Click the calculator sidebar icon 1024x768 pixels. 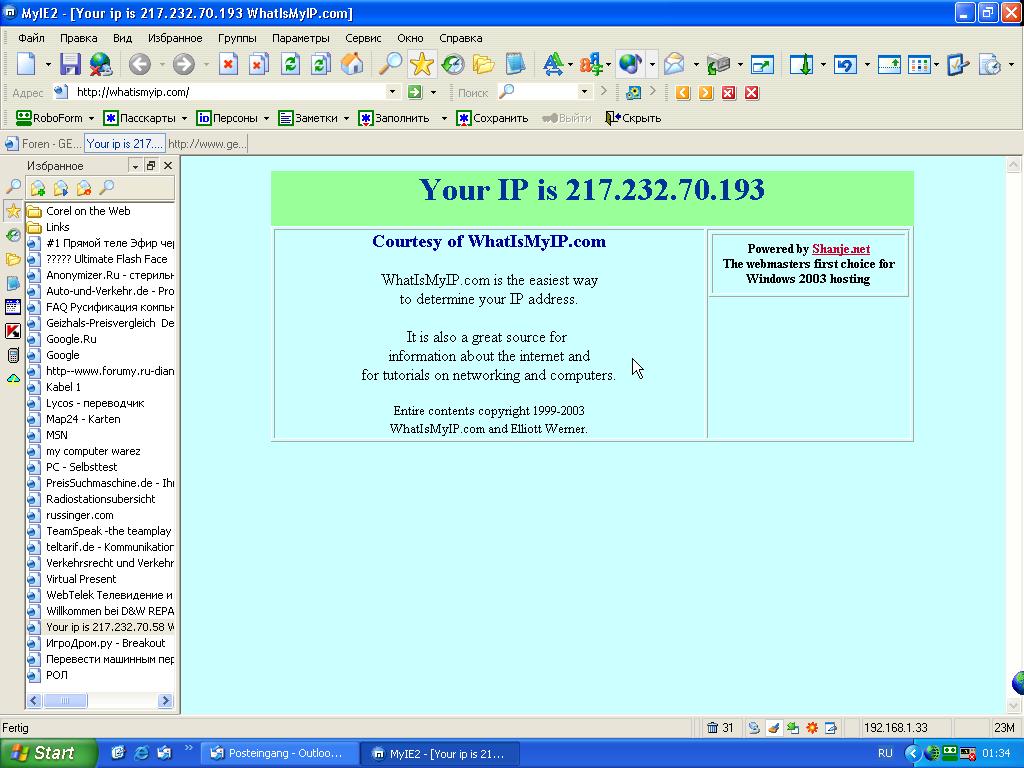[12, 355]
